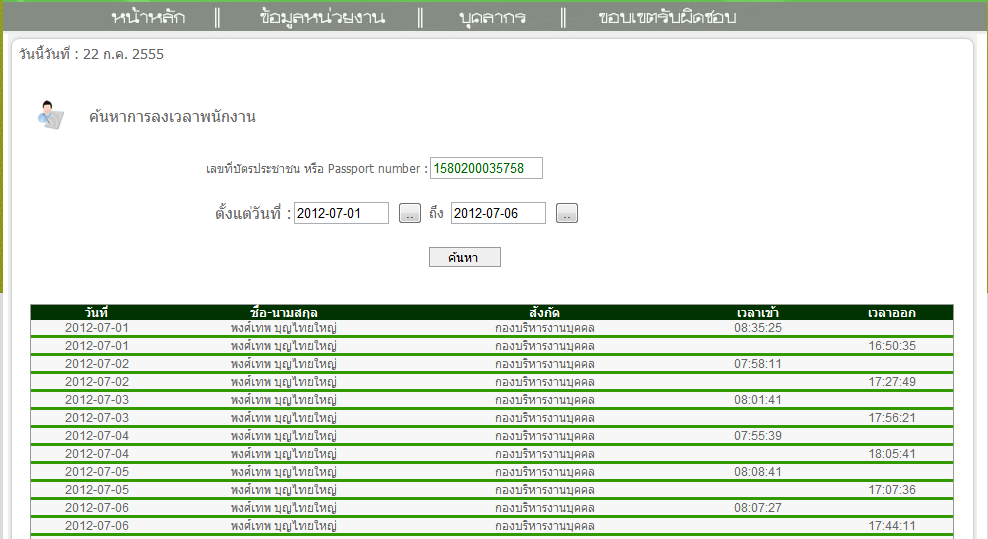
Task: Click date cell in the 08:08:41 row
Action: click(x=96, y=472)
